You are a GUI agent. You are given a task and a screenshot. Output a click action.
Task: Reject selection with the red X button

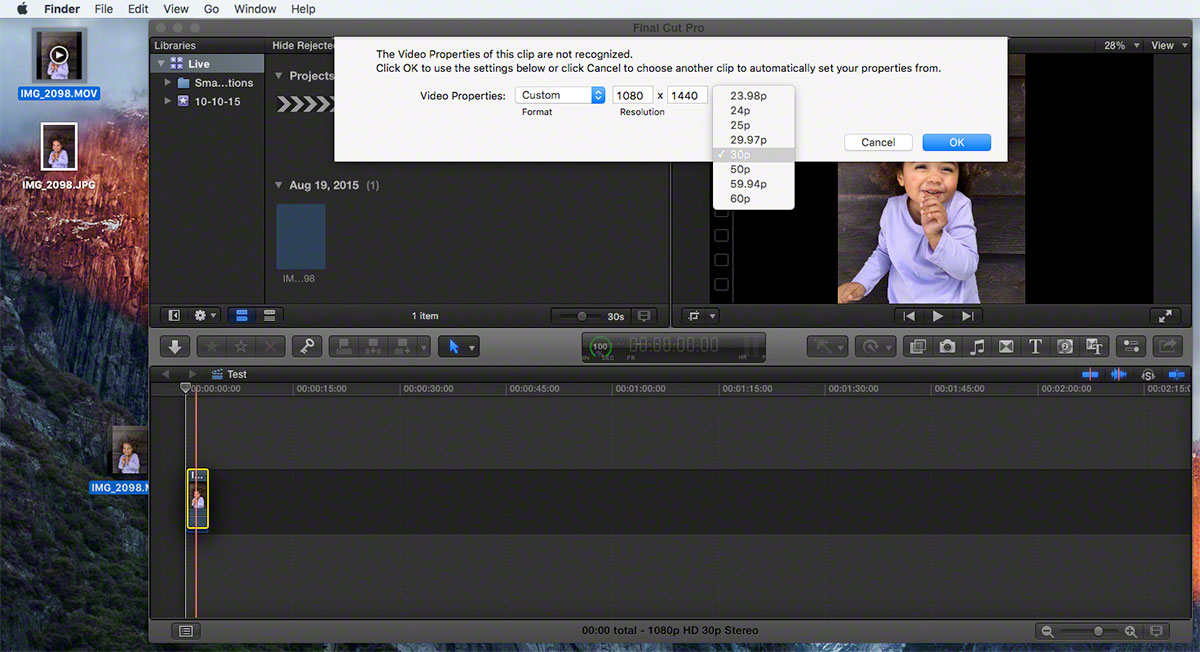(270, 346)
